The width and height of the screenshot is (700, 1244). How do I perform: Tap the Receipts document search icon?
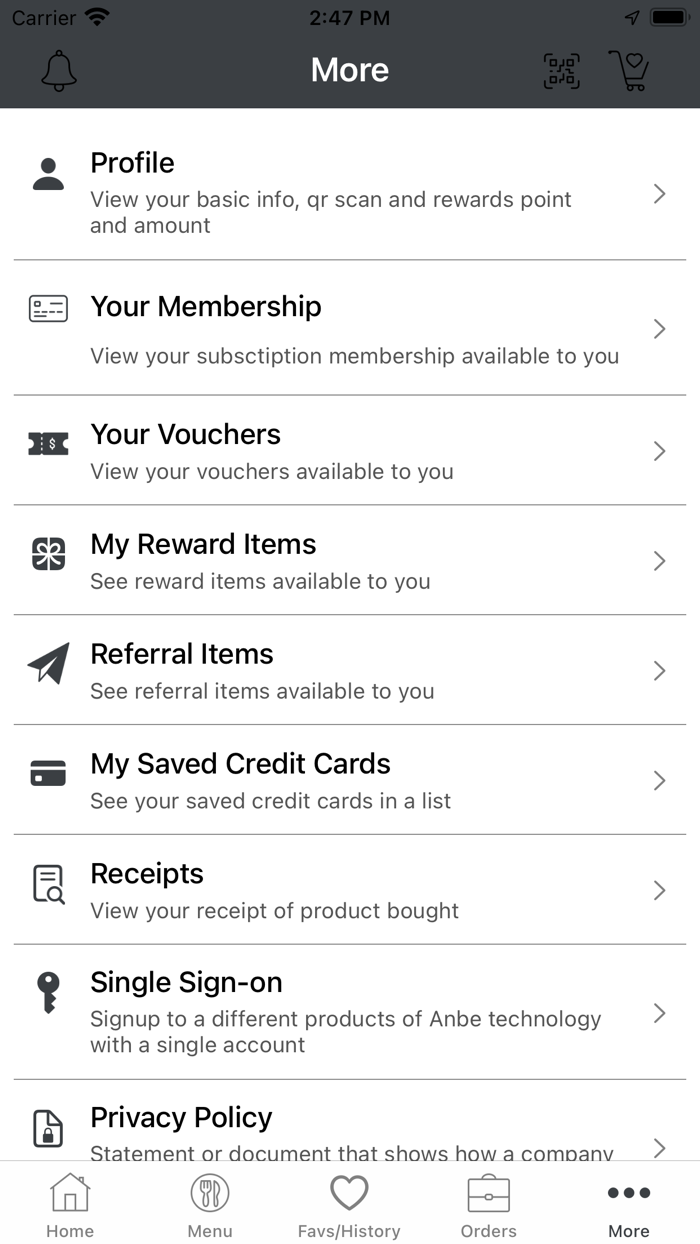pyautogui.click(x=48, y=884)
